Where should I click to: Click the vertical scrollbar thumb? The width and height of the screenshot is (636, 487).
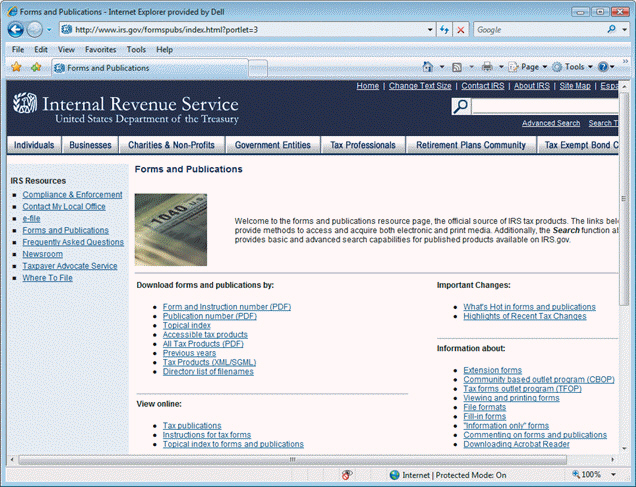[x=623, y=199]
